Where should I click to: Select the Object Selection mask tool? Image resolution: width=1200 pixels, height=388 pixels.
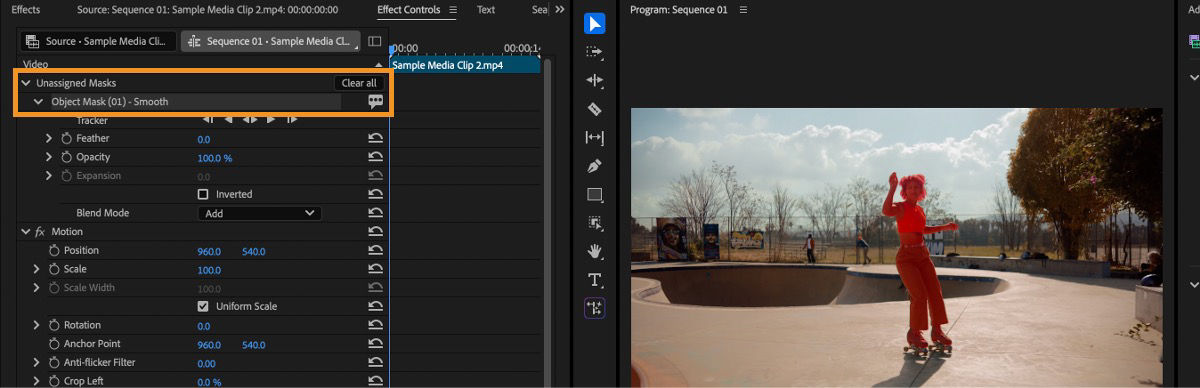[594, 223]
